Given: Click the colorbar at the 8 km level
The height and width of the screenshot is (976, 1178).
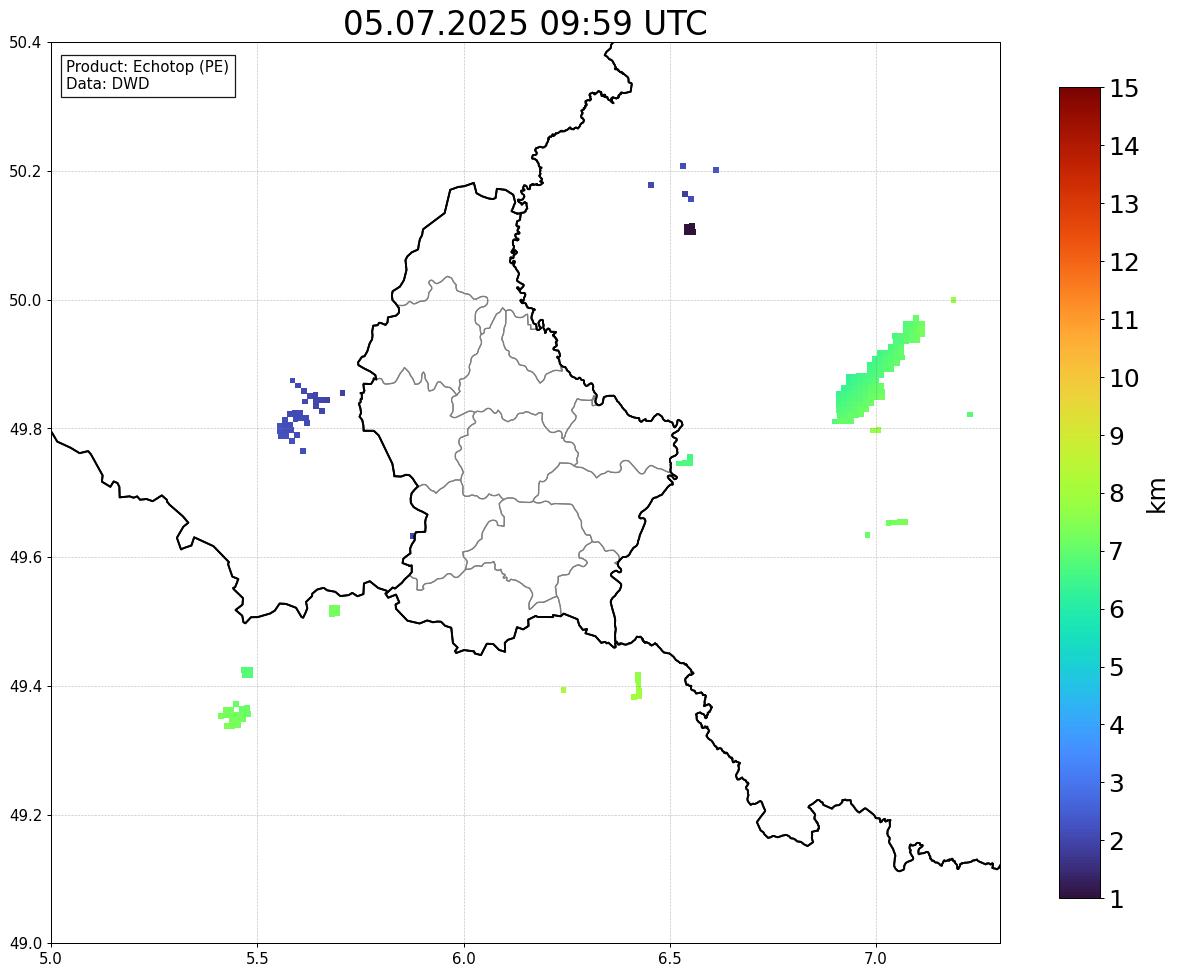Looking at the screenshot, I should click(x=1080, y=494).
